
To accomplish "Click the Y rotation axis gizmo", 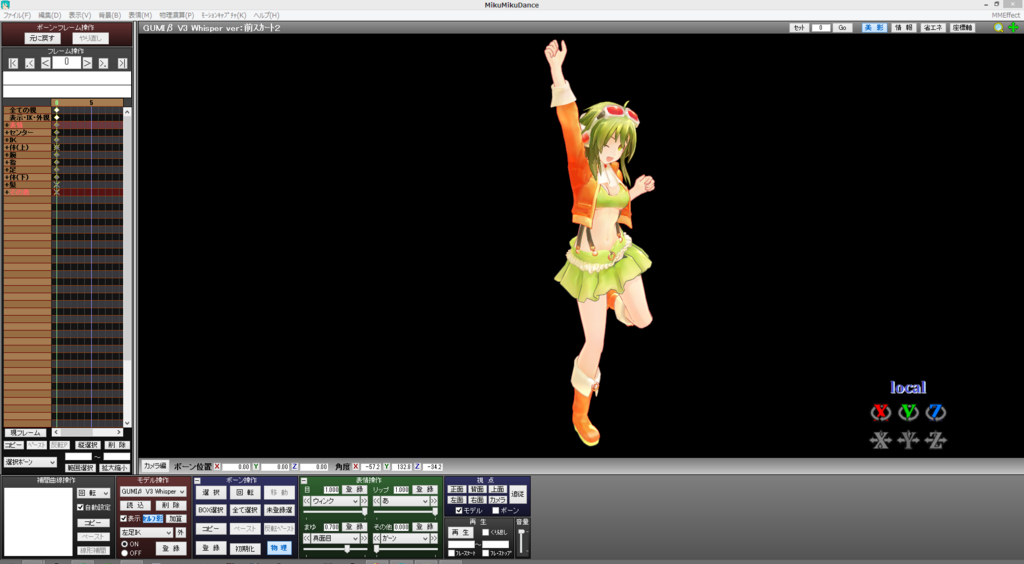I will pos(908,412).
